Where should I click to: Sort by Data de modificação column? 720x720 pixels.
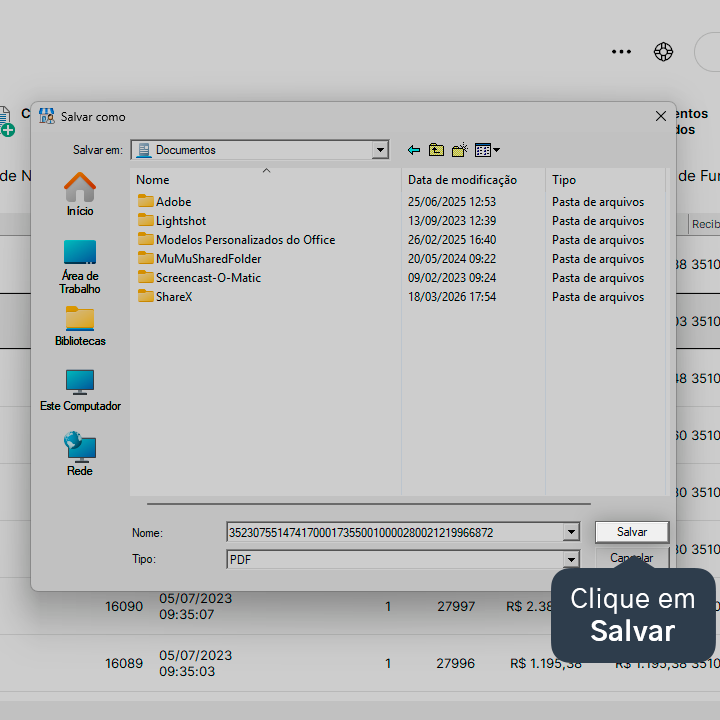click(473, 180)
